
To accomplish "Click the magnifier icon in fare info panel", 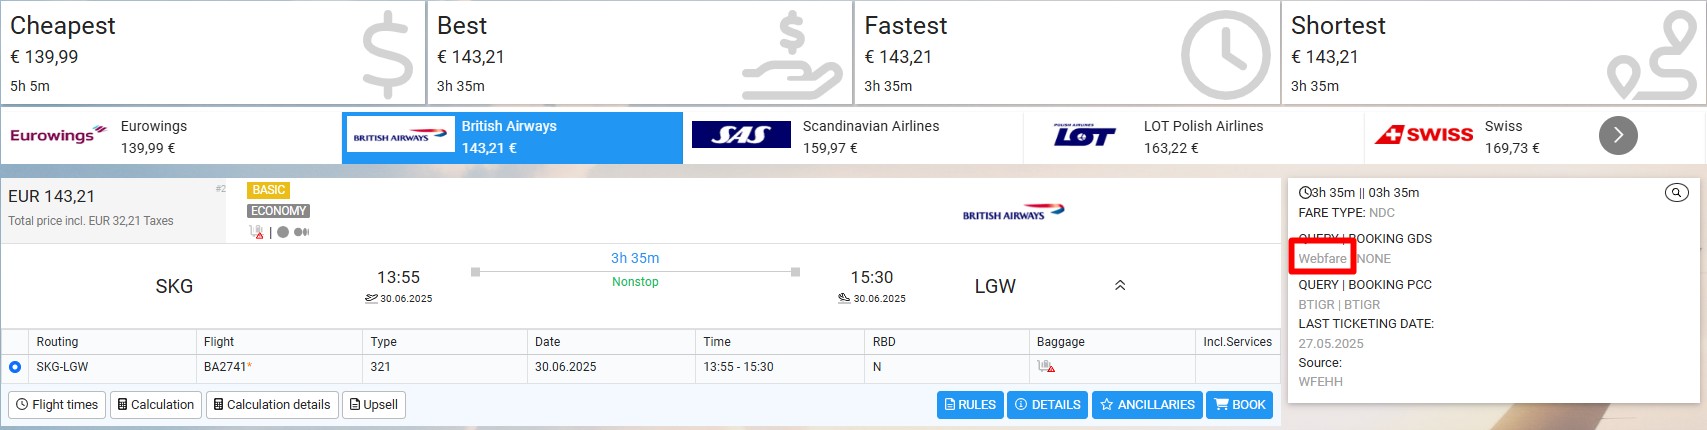I will pyautogui.click(x=1676, y=193).
